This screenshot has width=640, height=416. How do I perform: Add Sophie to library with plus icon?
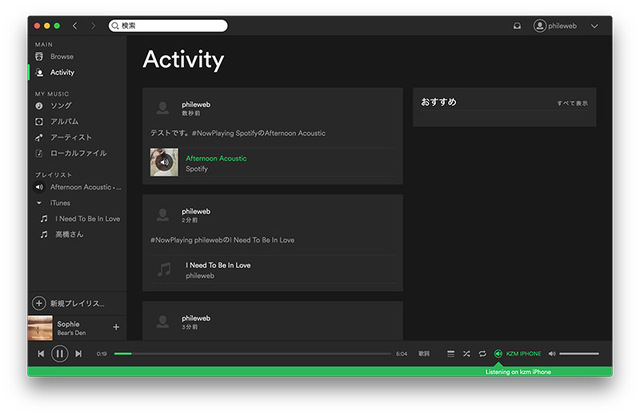point(116,327)
